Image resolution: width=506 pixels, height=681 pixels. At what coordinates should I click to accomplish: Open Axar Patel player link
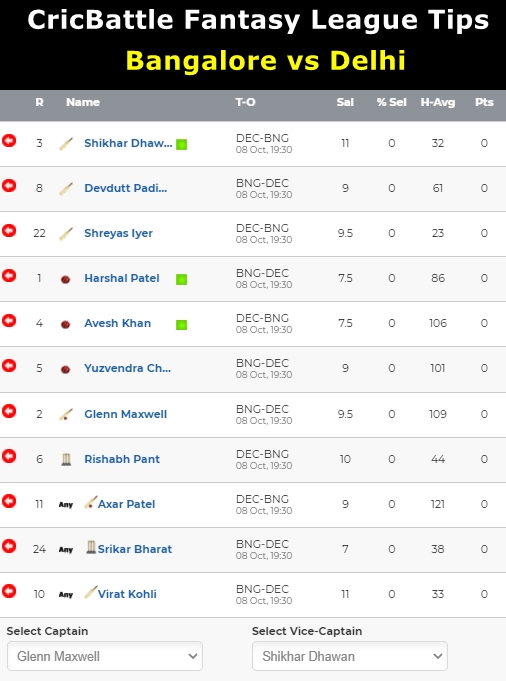point(126,504)
